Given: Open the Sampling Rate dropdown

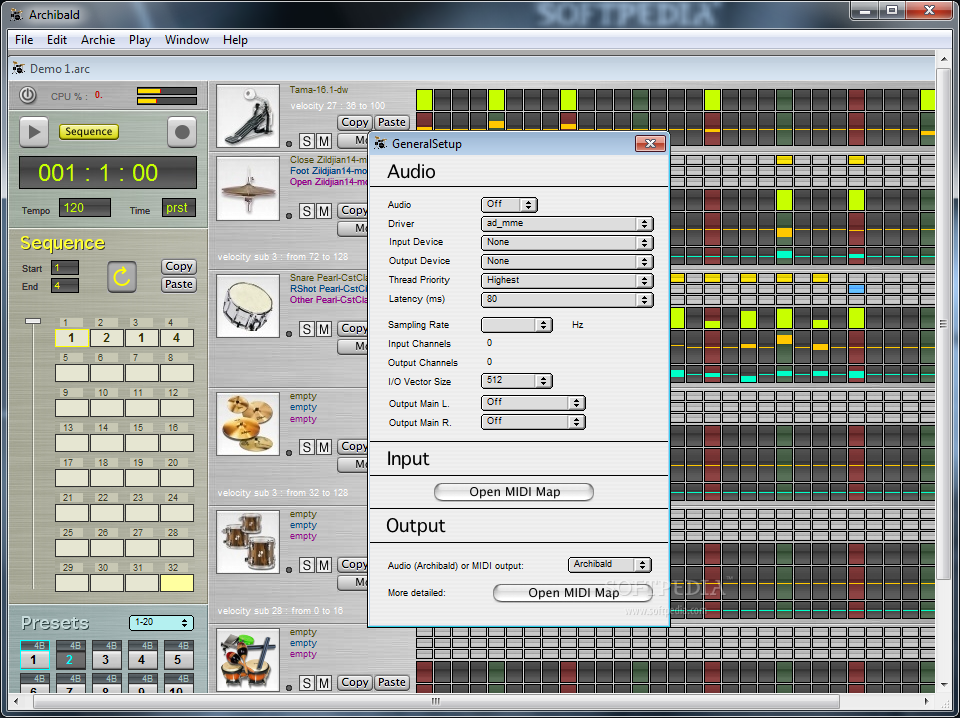Looking at the screenshot, I should [517, 325].
